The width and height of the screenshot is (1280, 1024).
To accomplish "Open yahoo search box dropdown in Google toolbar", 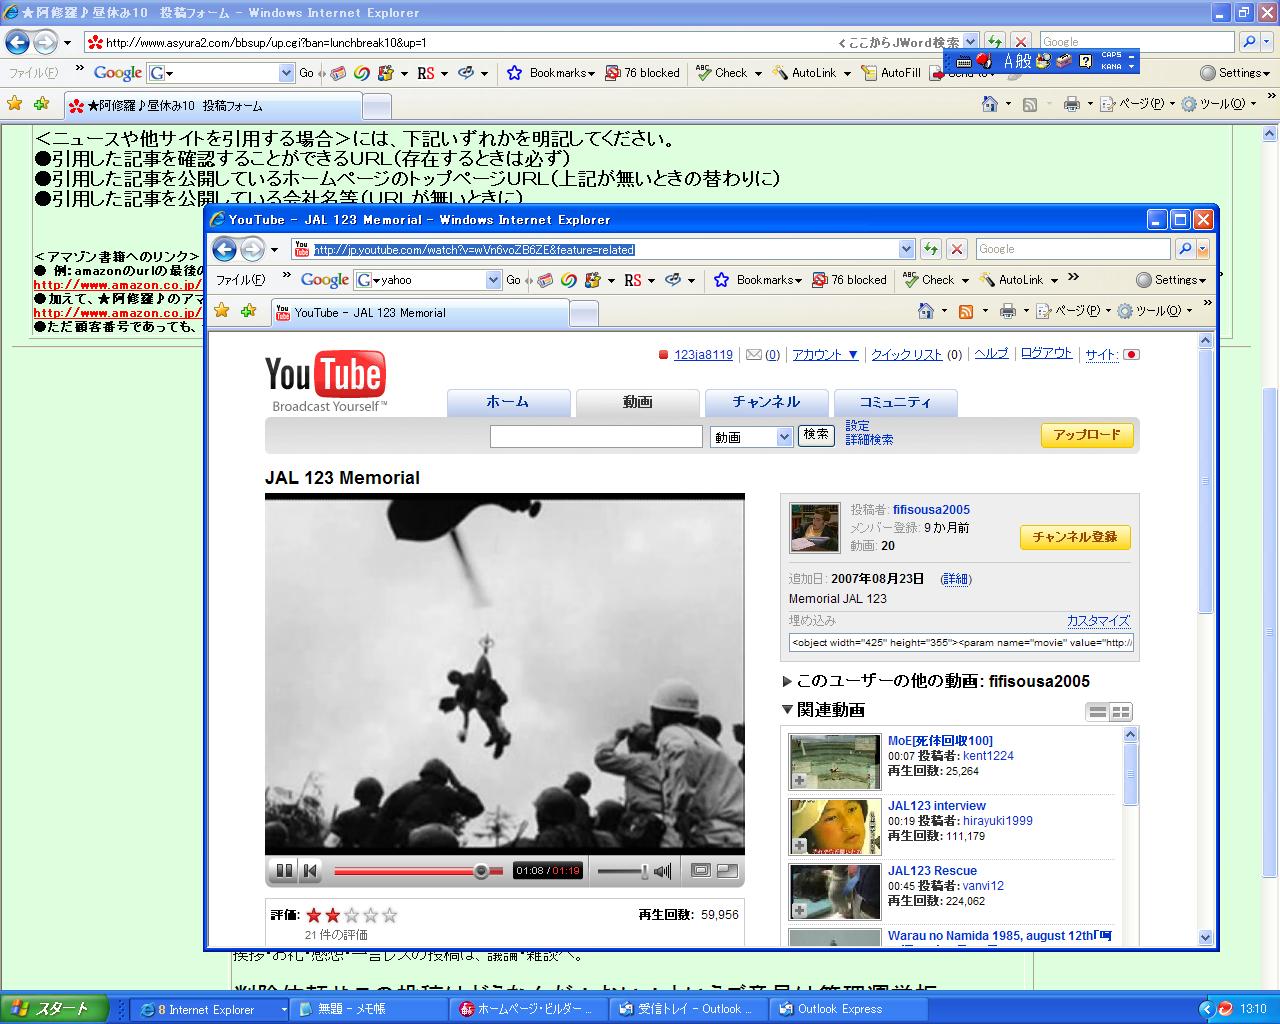I will pyautogui.click(x=493, y=280).
